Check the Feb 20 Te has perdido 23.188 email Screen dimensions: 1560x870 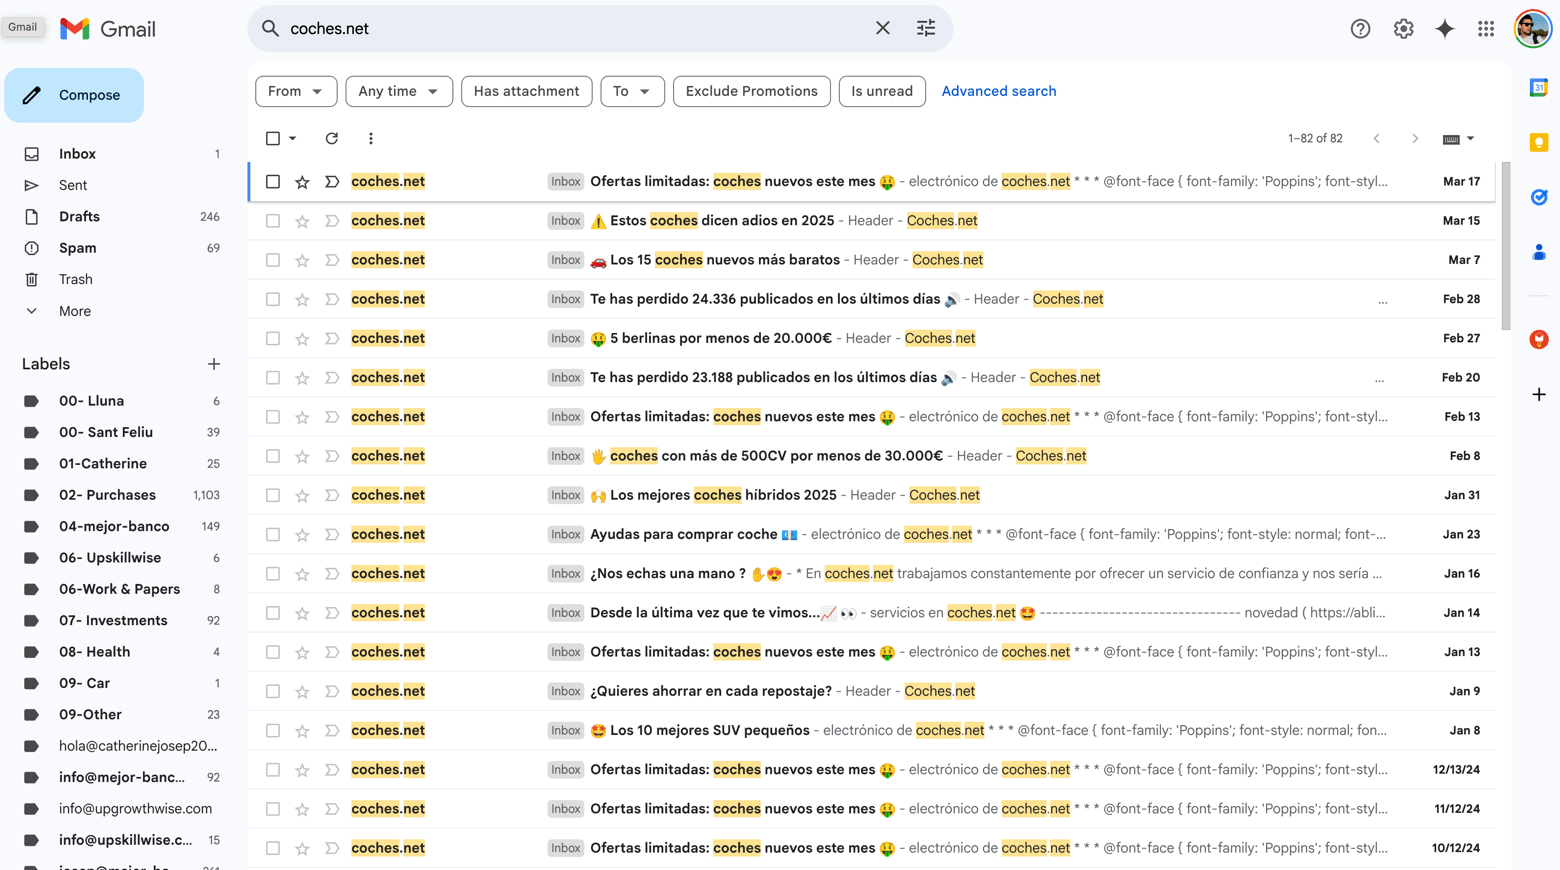273,378
